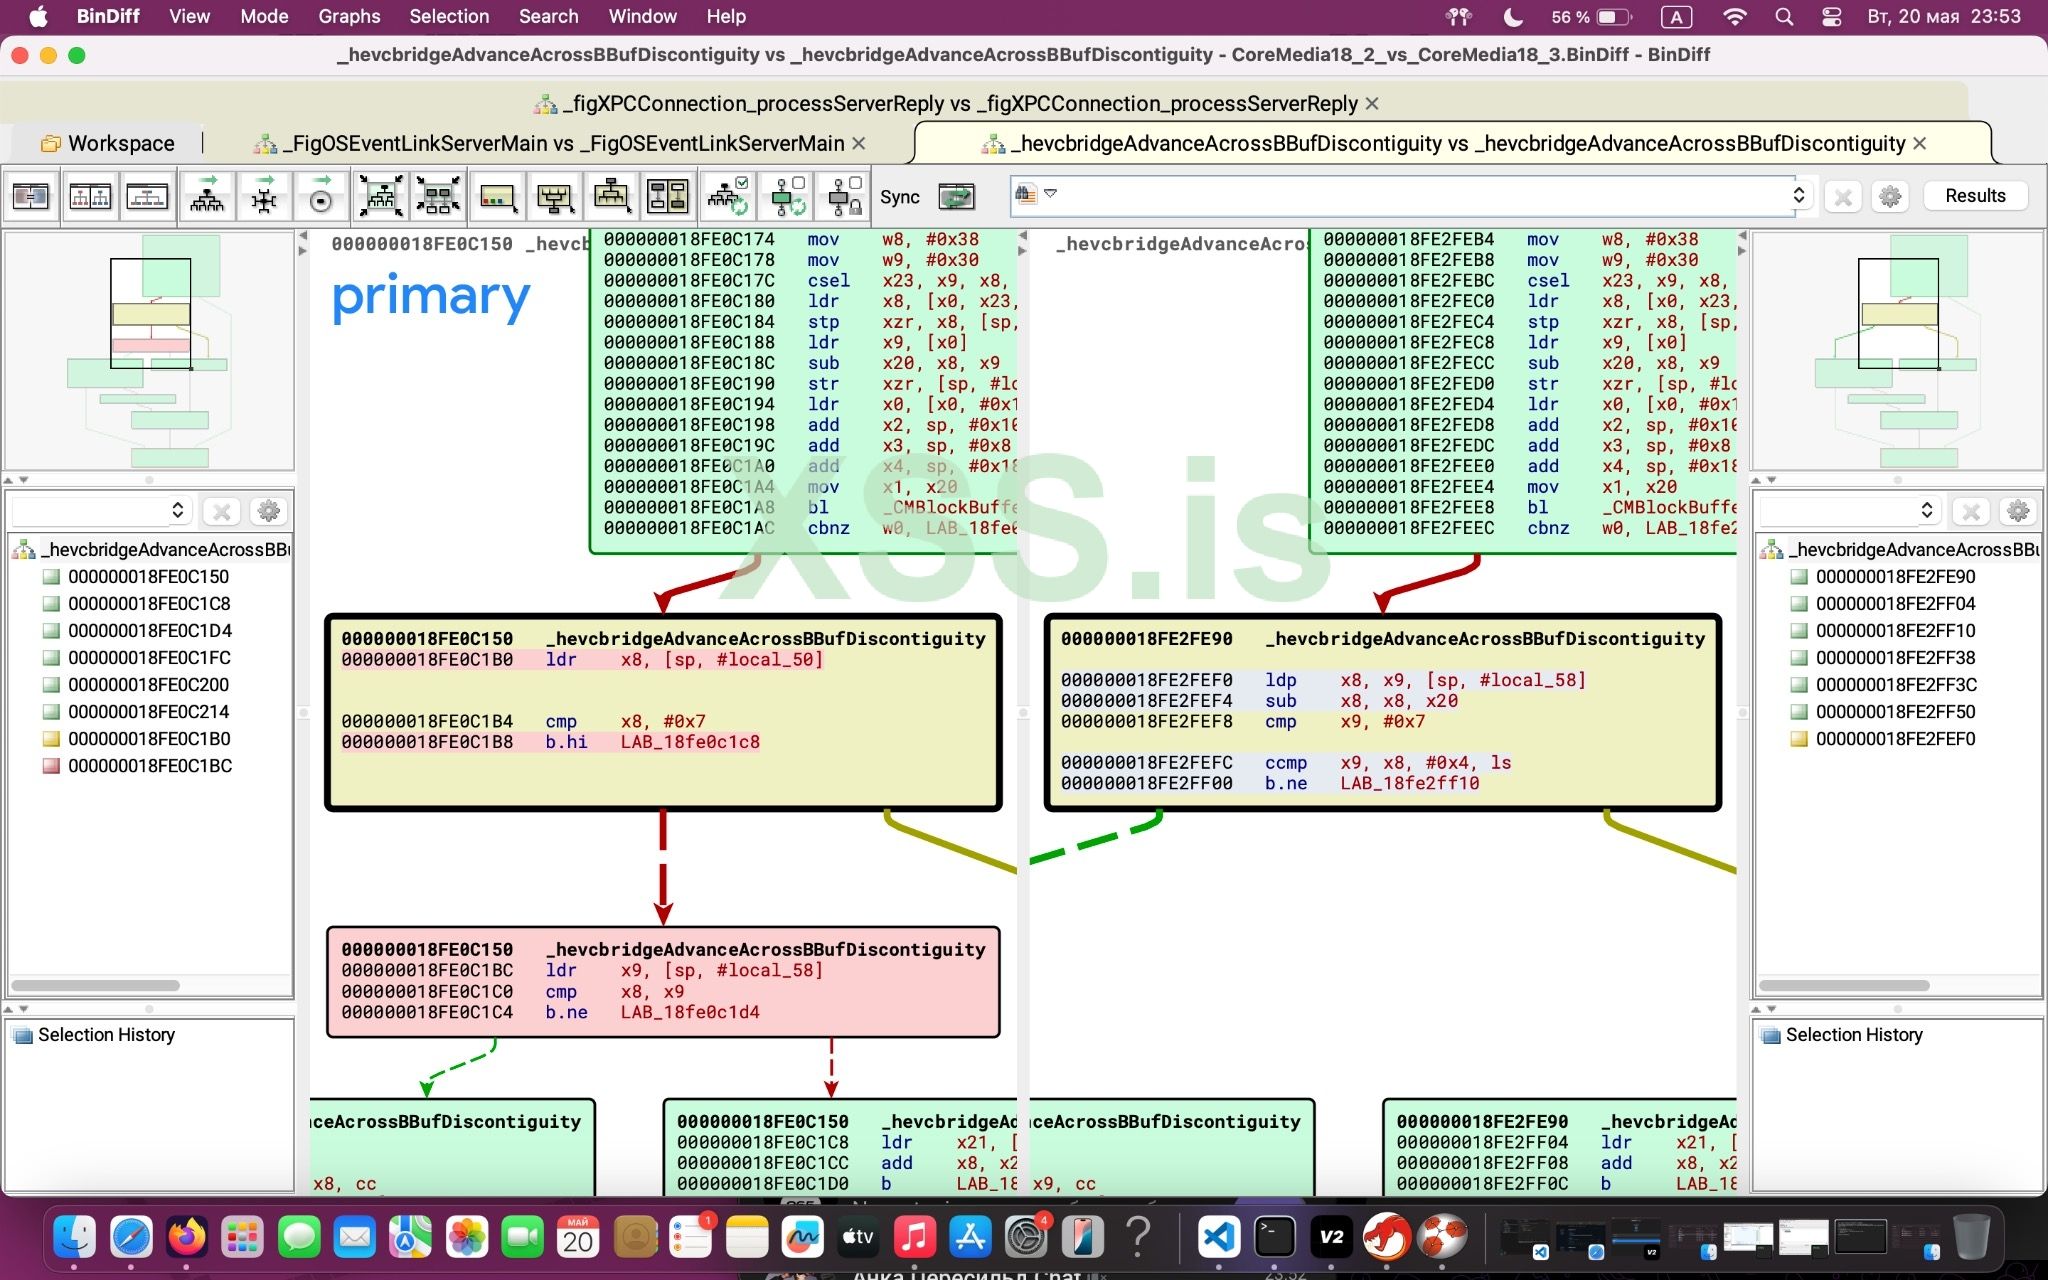Apply the circular graph layout
This screenshot has height=1280, width=2048.
pyautogui.click(x=321, y=196)
